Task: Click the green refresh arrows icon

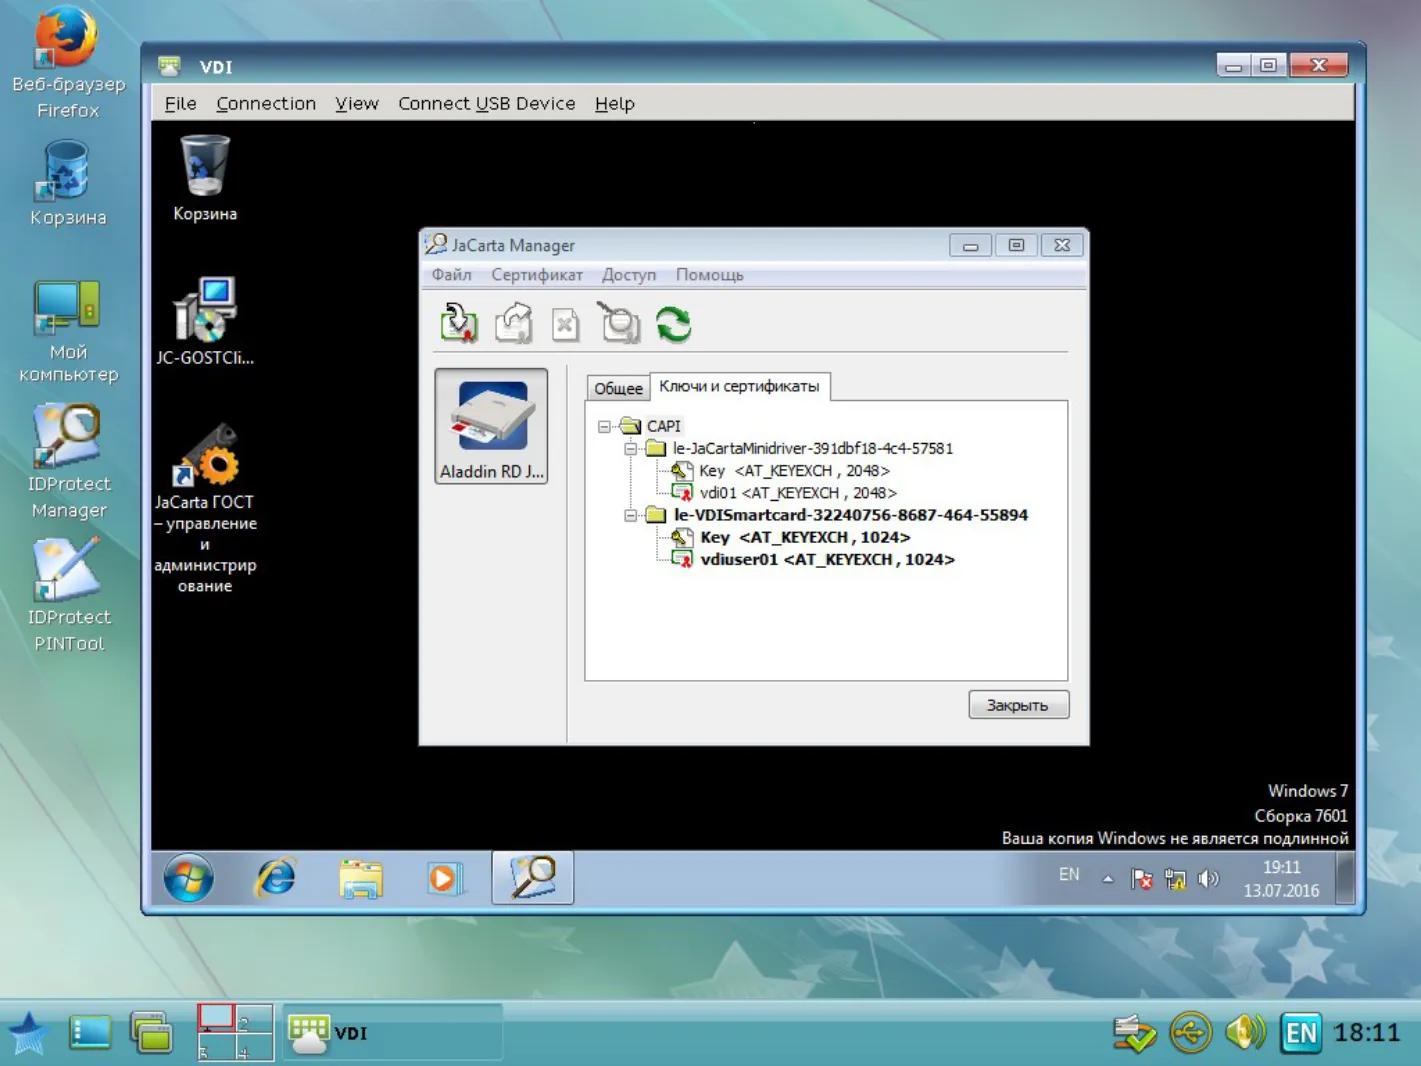Action: pos(673,324)
